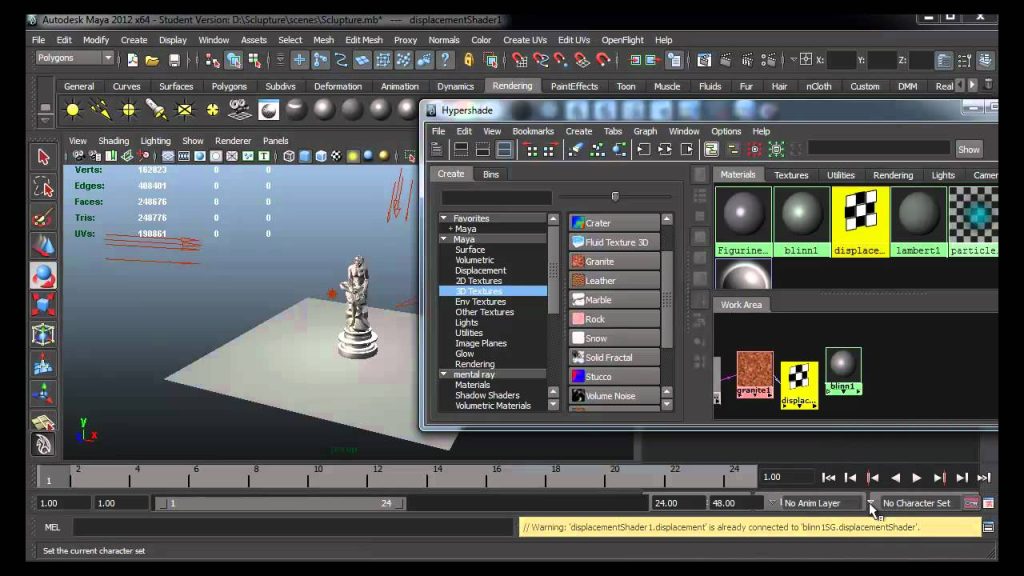Choose the Paint Selection tool
The width and height of the screenshot is (1024, 576).
pyautogui.click(x=43, y=217)
